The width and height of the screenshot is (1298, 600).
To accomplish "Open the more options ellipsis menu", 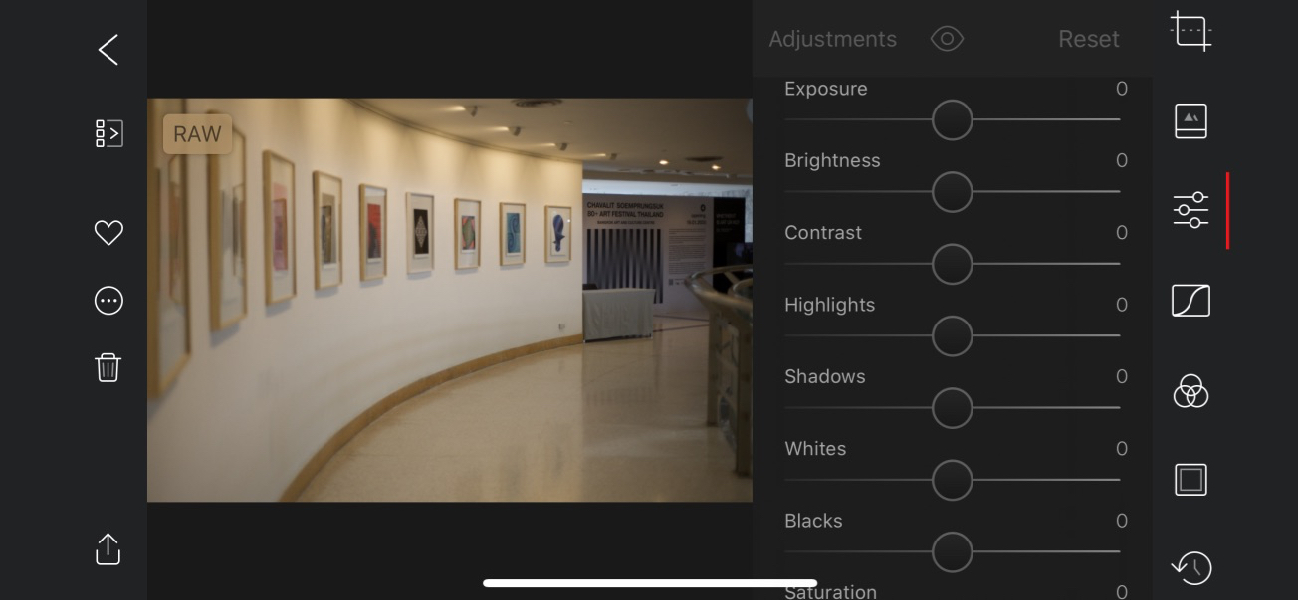I will coord(108,301).
